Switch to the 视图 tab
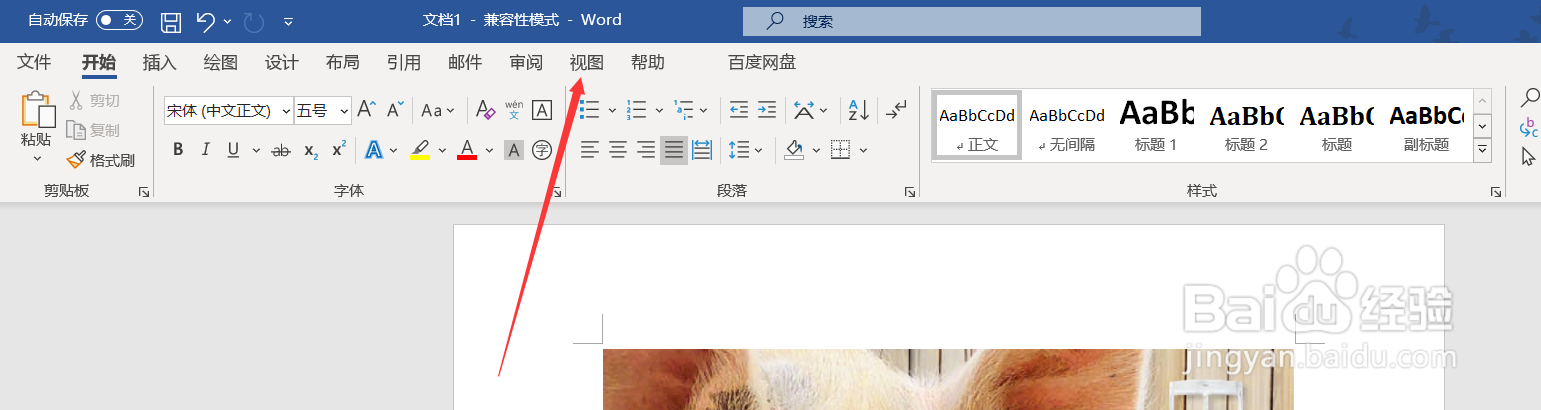The width and height of the screenshot is (1541, 410). 587,62
